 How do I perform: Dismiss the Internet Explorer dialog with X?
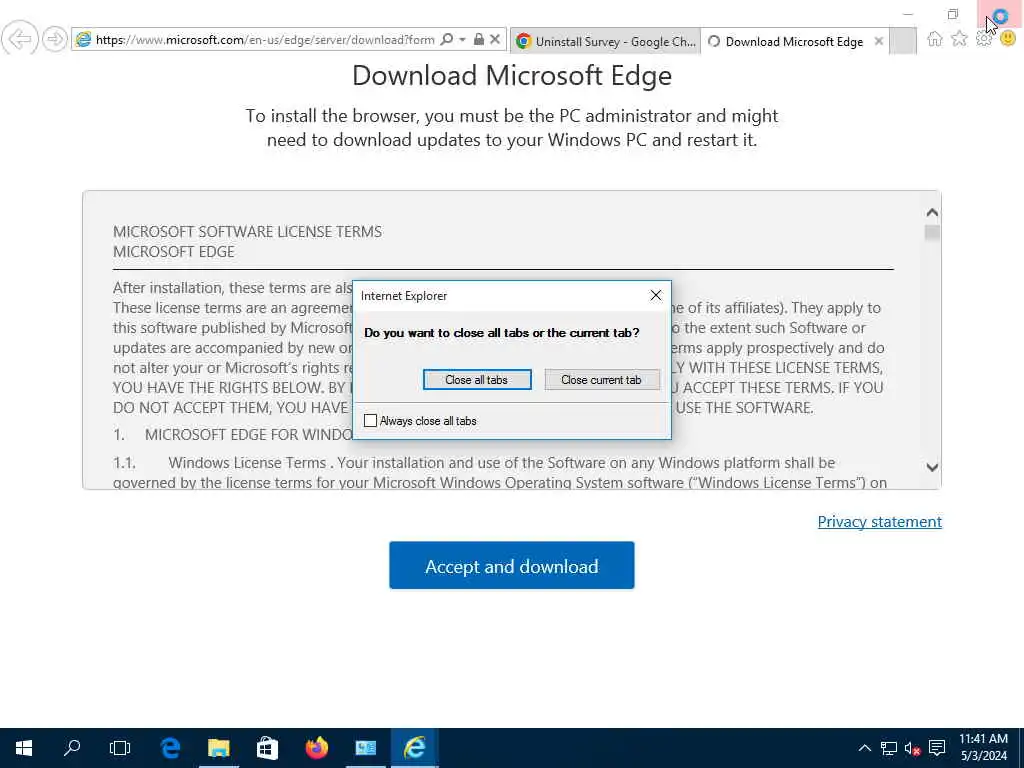656,296
